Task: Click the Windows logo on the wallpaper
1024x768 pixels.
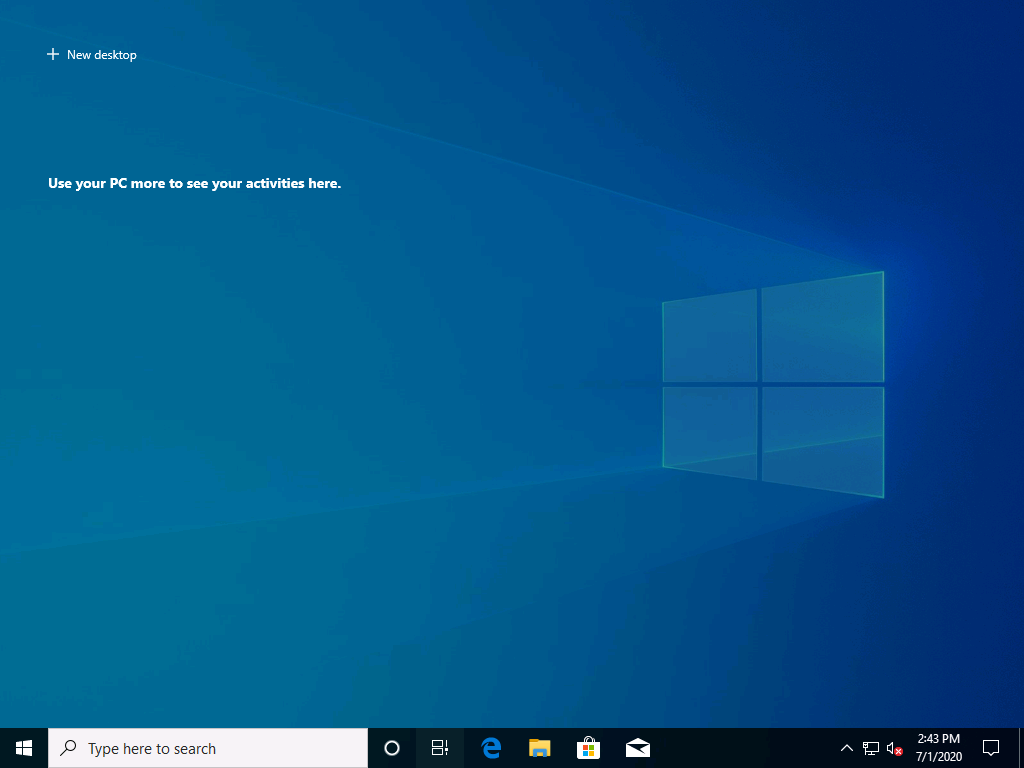Action: click(x=773, y=384)
